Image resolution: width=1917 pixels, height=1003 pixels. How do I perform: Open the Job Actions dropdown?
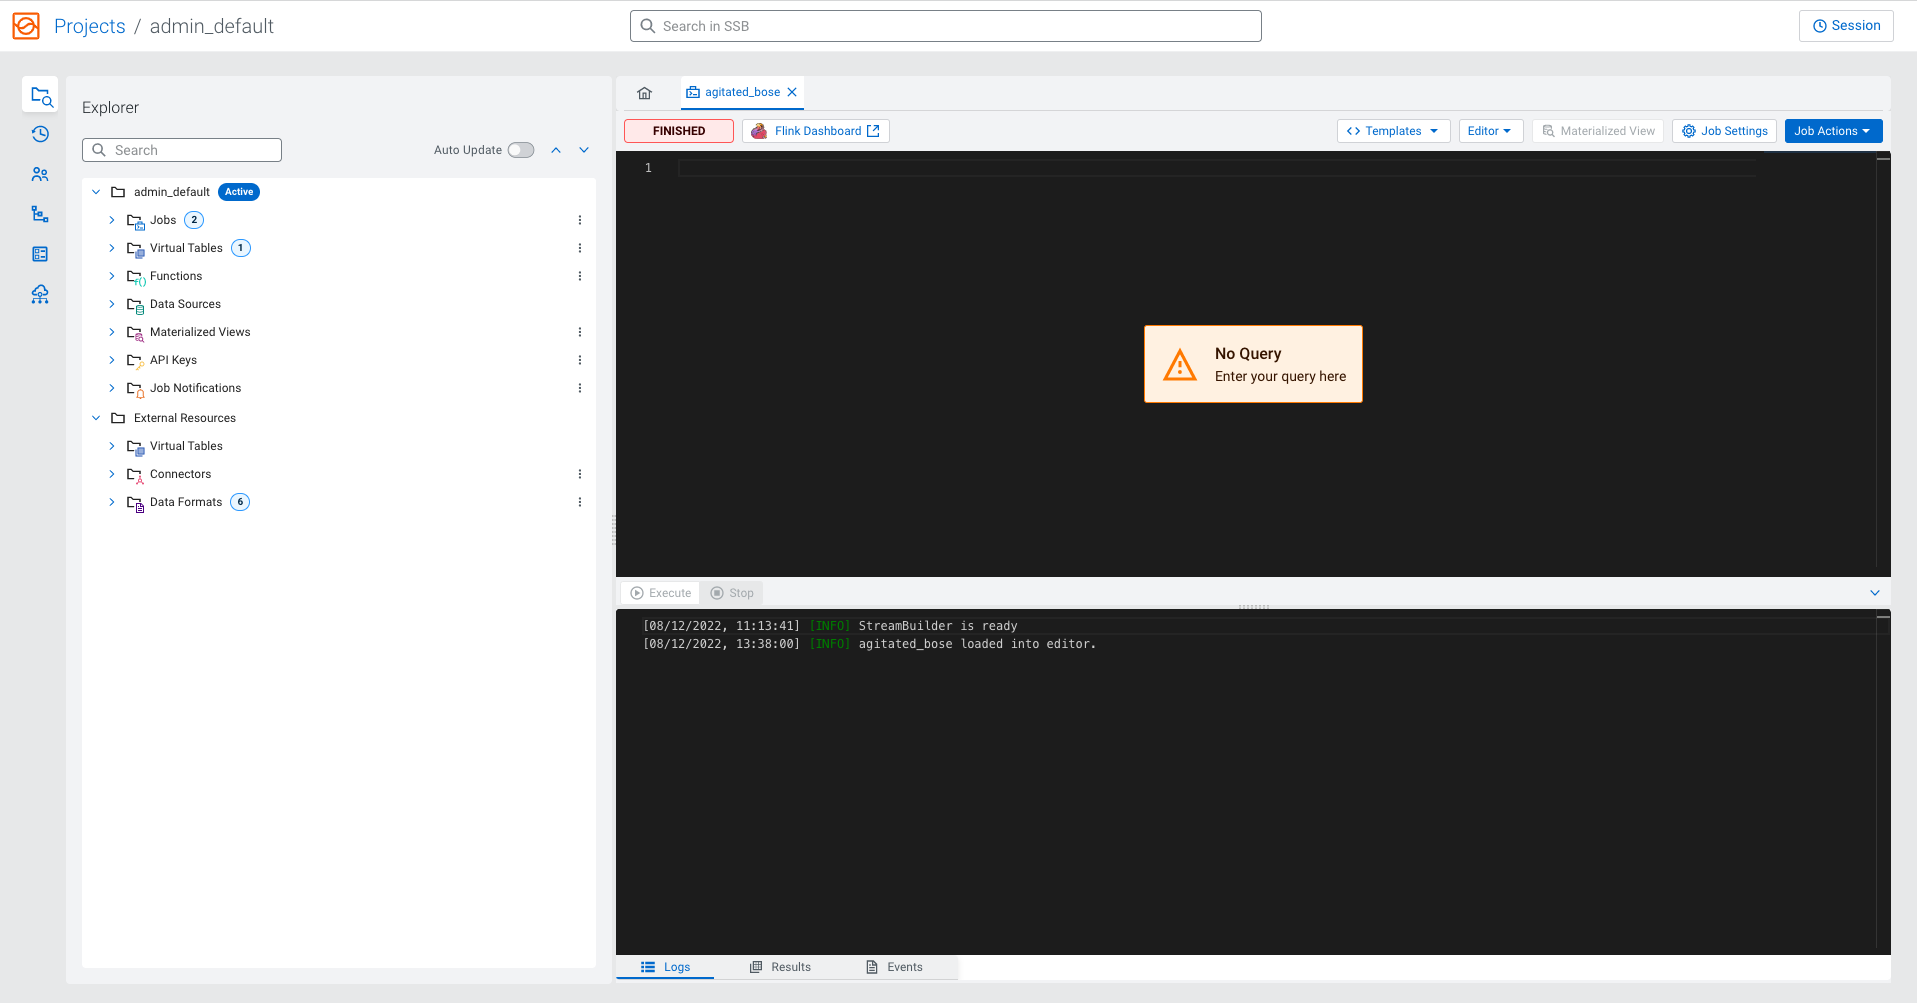click(x=1832, y=131)
